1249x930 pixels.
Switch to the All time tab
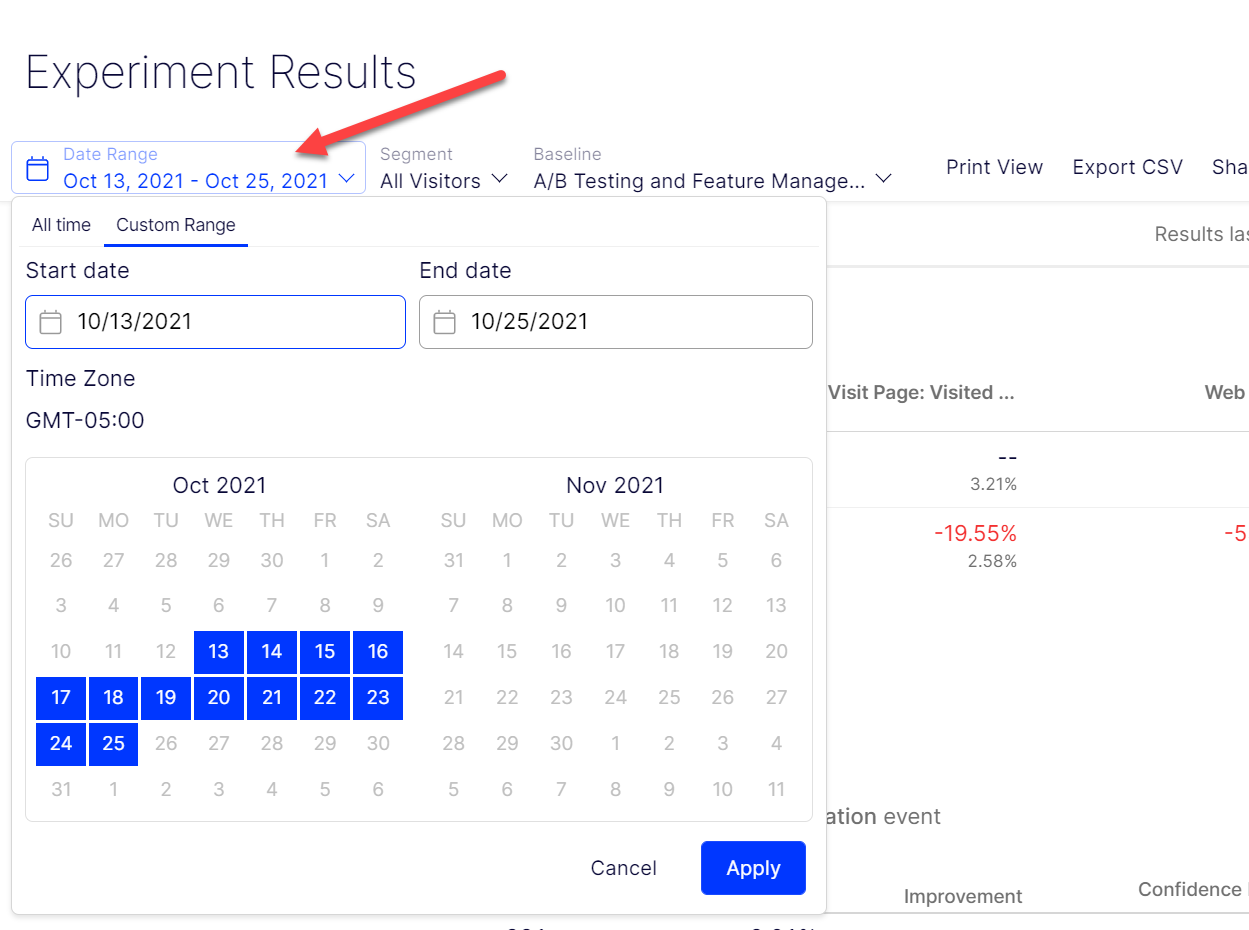(61, 225)
